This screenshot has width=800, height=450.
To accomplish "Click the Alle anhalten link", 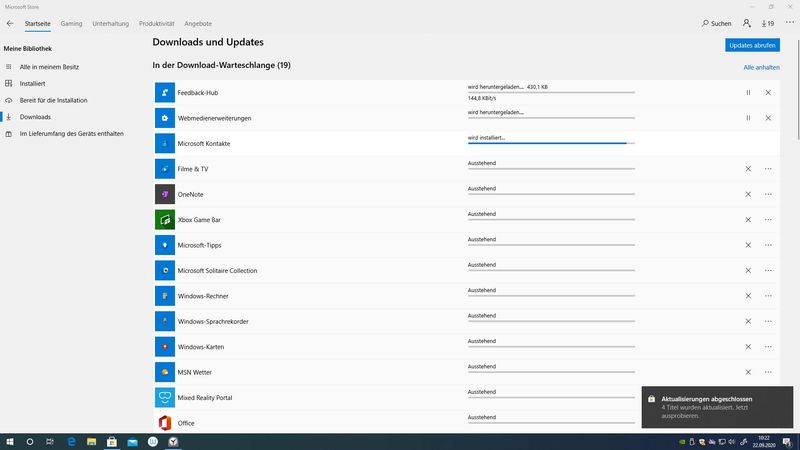I will (761, 67).
